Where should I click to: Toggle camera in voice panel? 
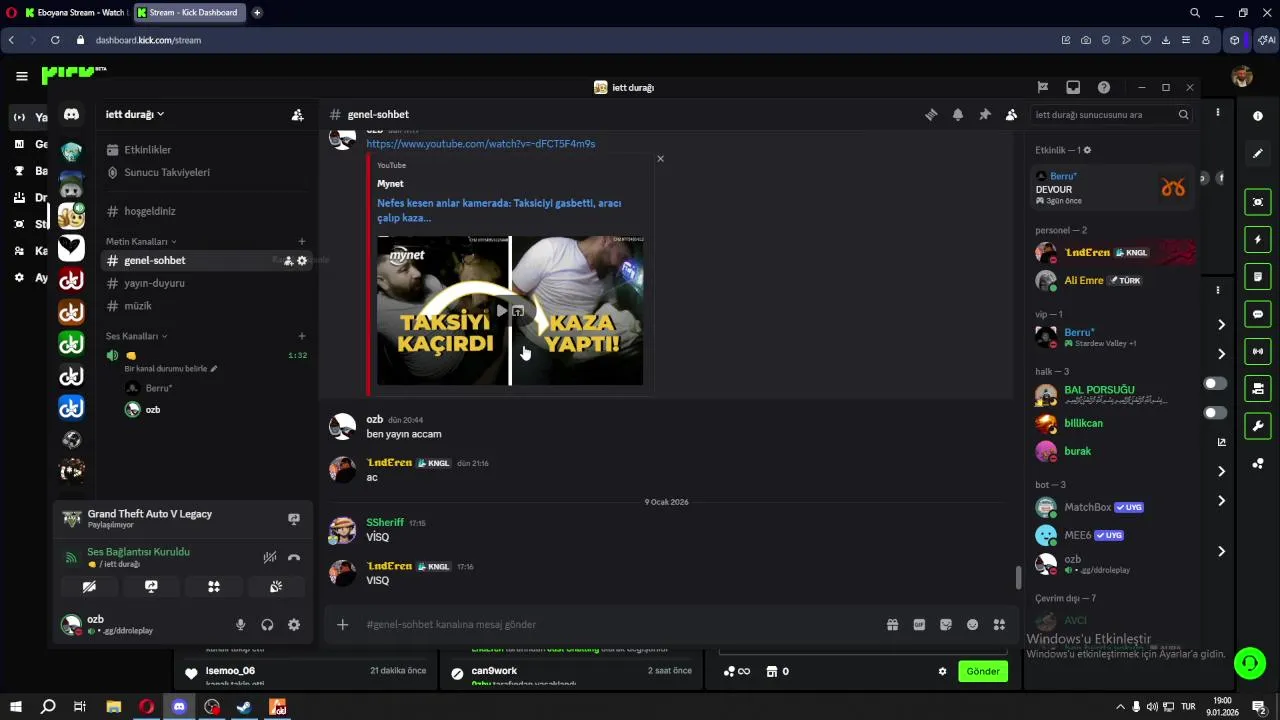pos(89,587)
